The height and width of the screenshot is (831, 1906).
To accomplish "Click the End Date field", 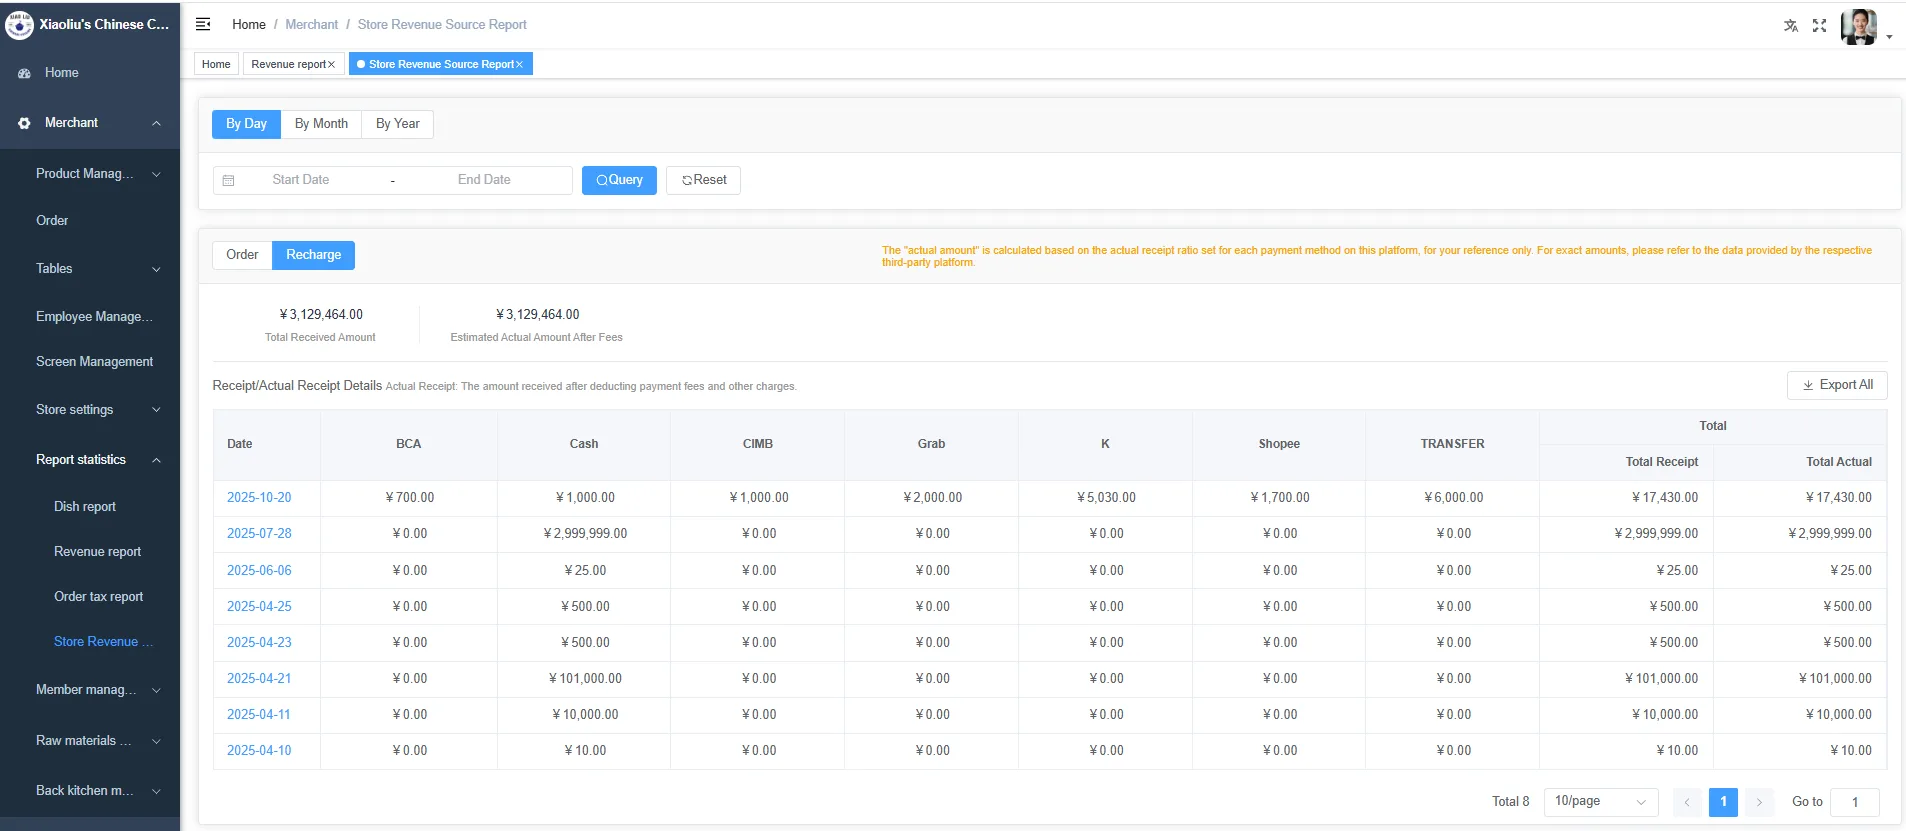I will pyautogui.click(x=484, y=180).
